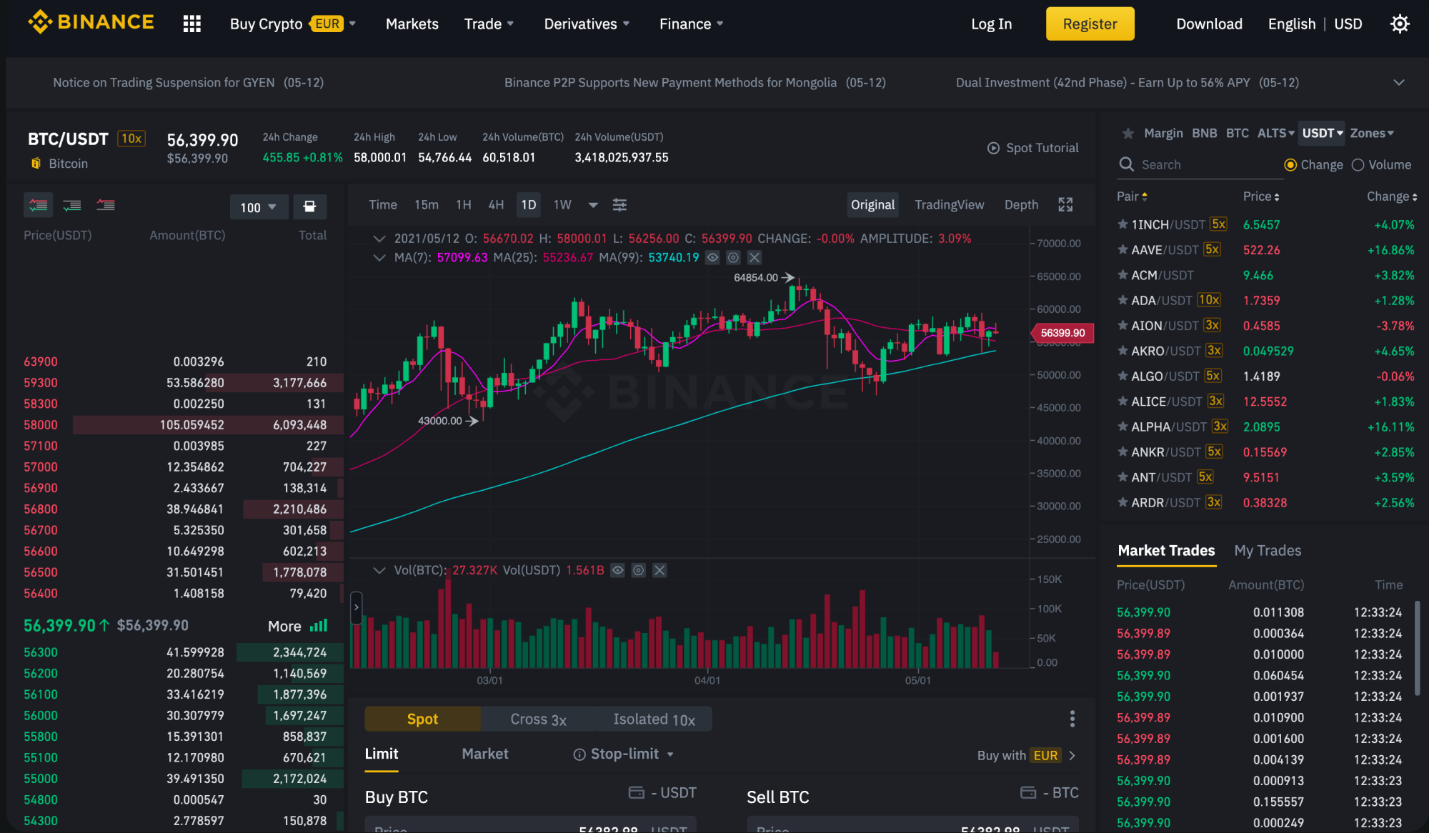
Task: Open the AAVE/USDT row
Action: [1265, 250]
